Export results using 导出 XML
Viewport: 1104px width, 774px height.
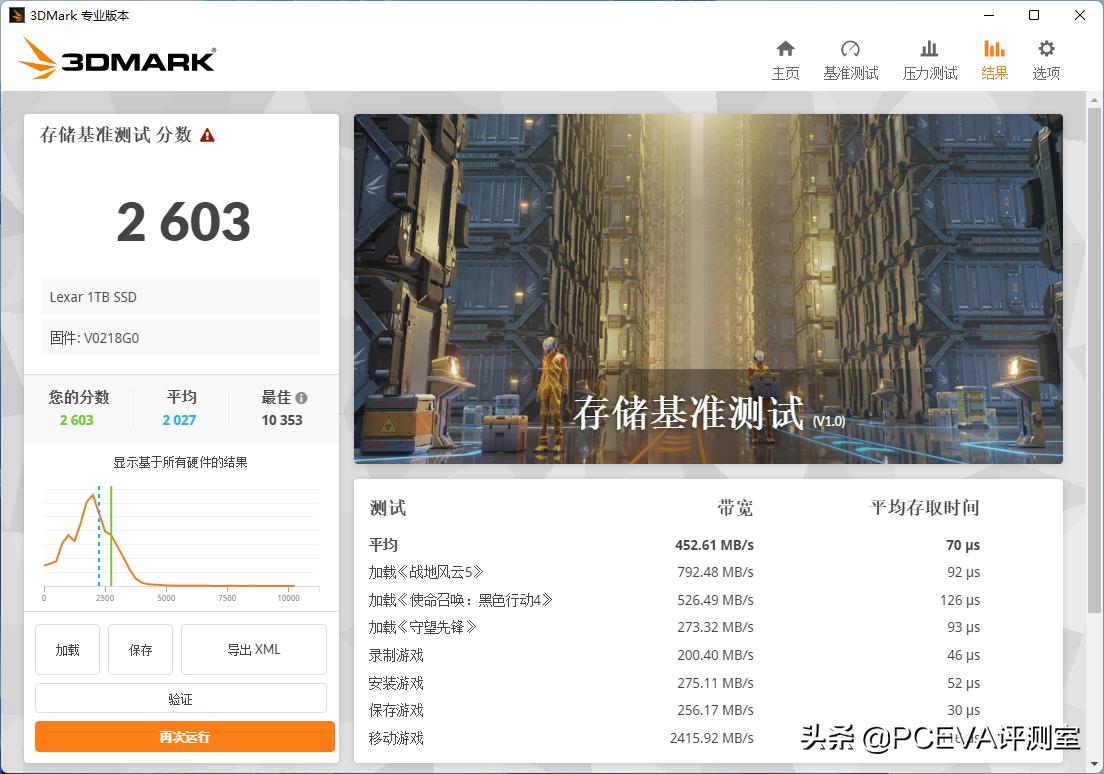coord(253,649)
